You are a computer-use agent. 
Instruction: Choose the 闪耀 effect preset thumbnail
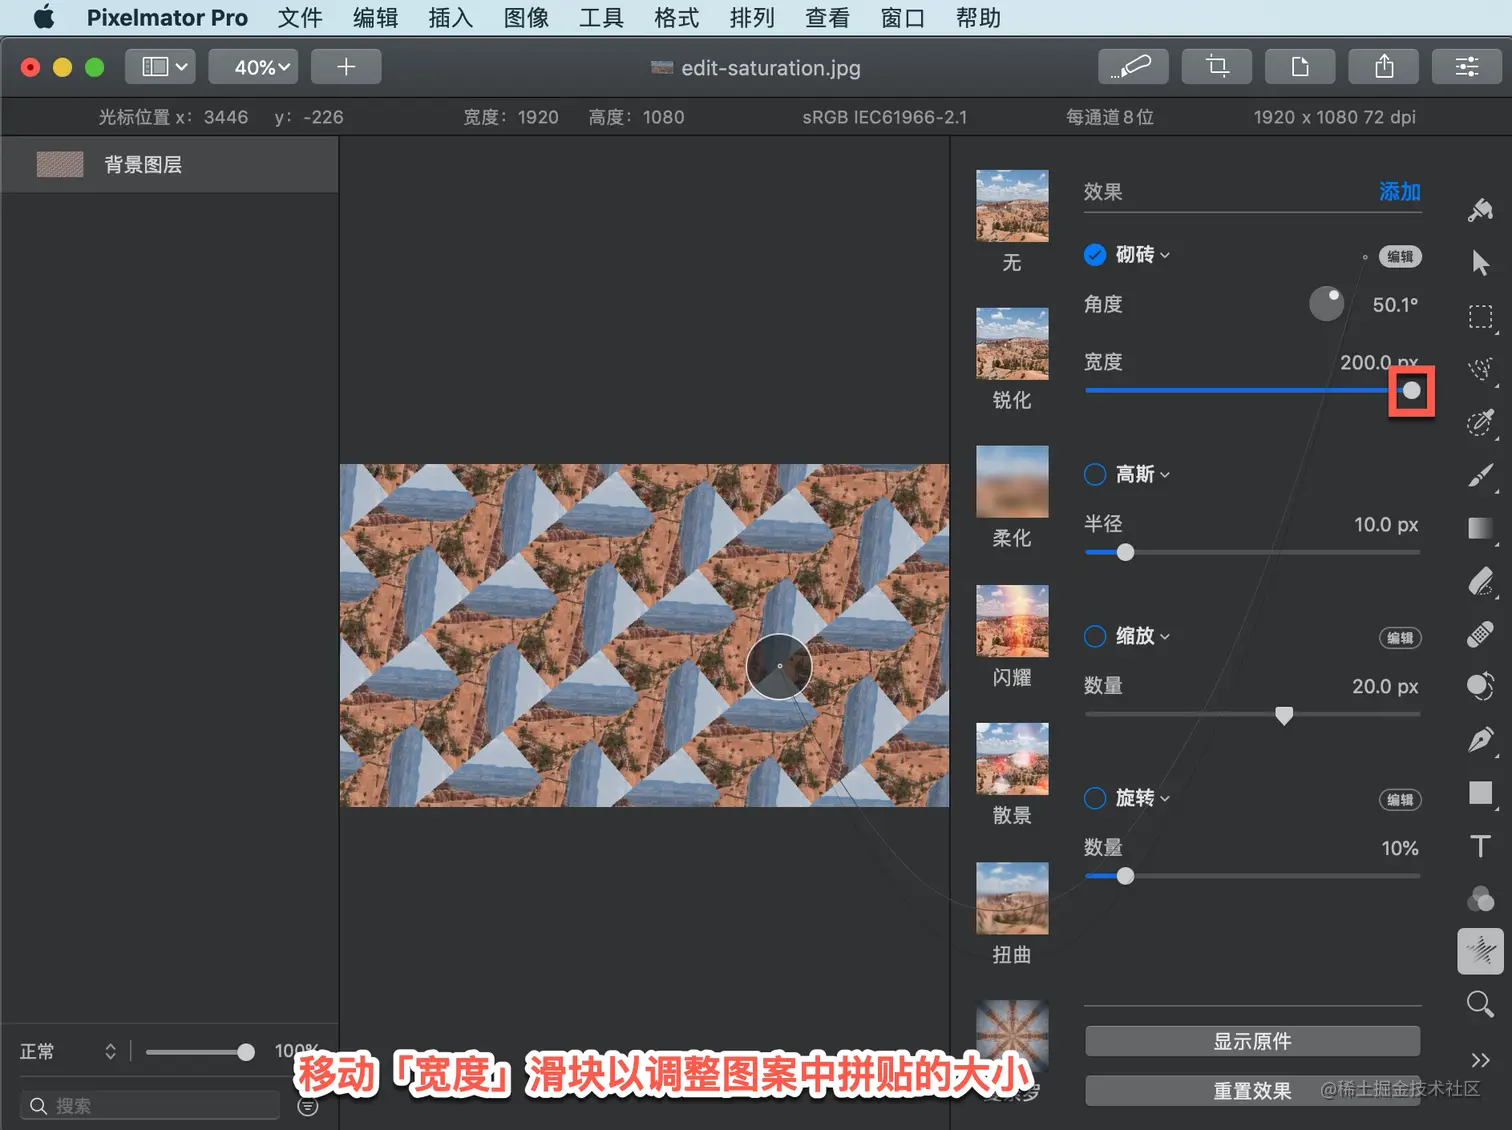point(1012,621)
